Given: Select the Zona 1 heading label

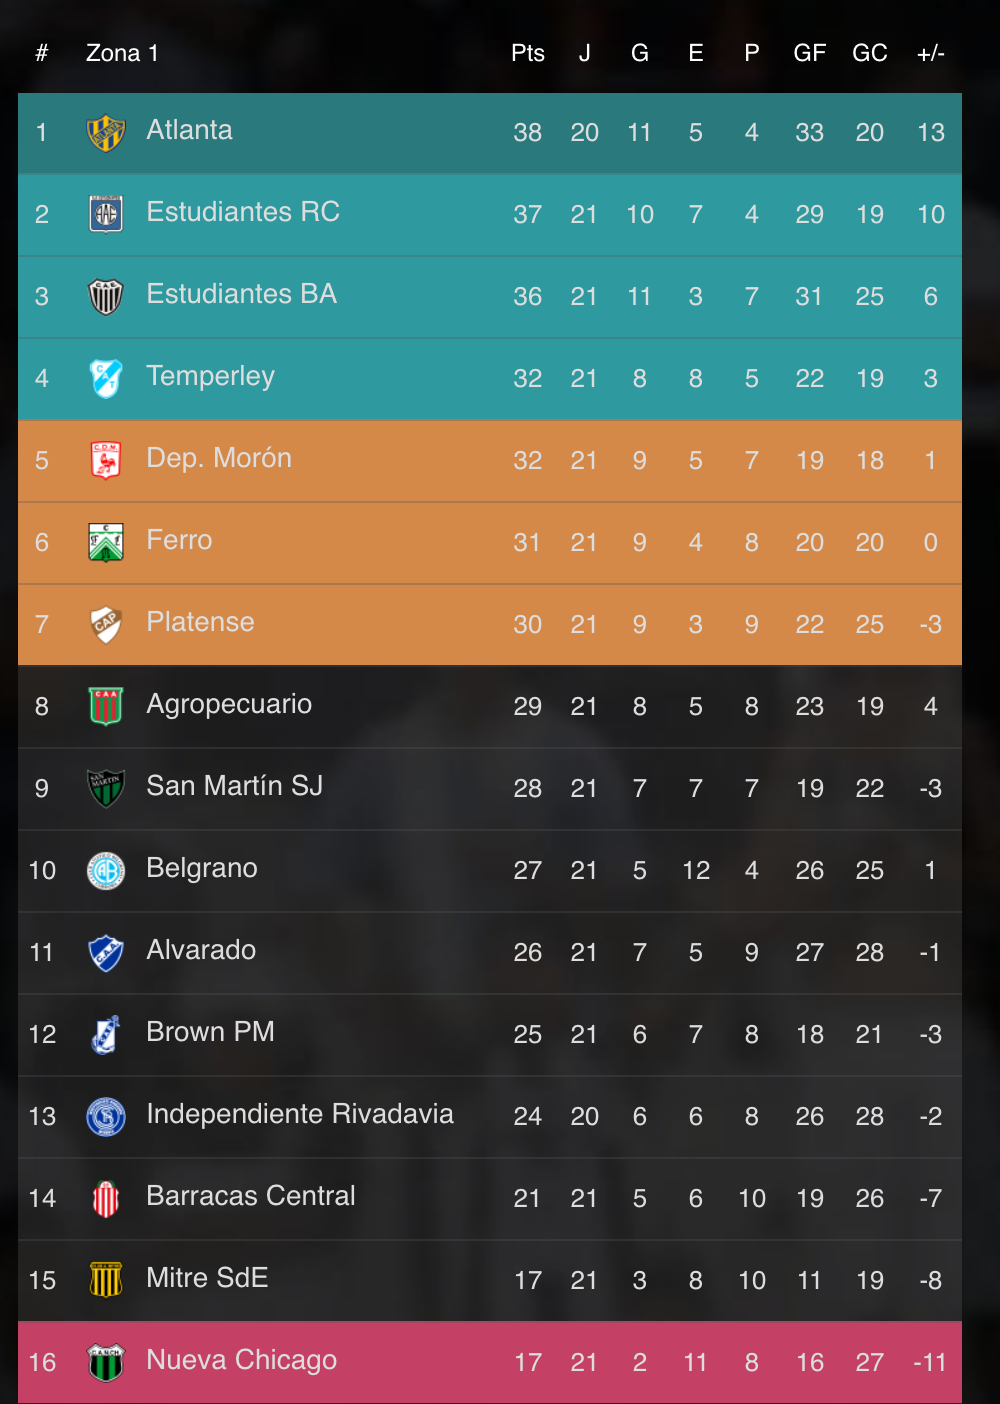Looking at the screenshot, I should point(122,53).
